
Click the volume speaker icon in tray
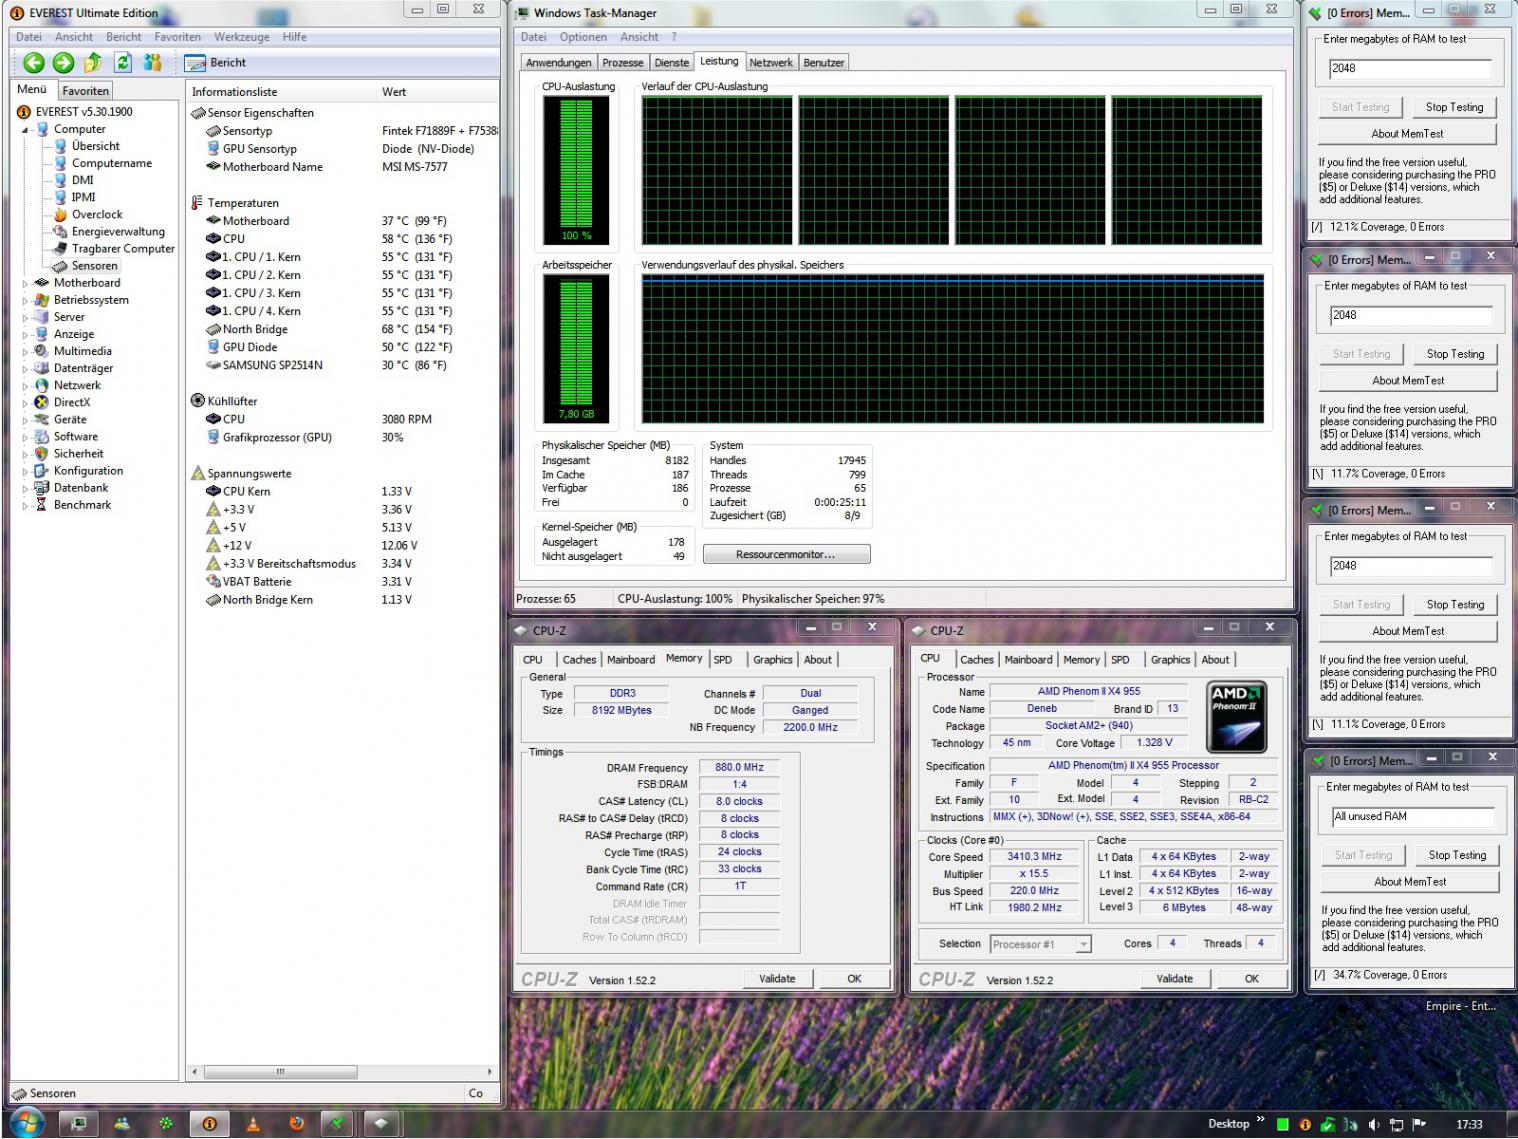click(x=1375, y=1125)
